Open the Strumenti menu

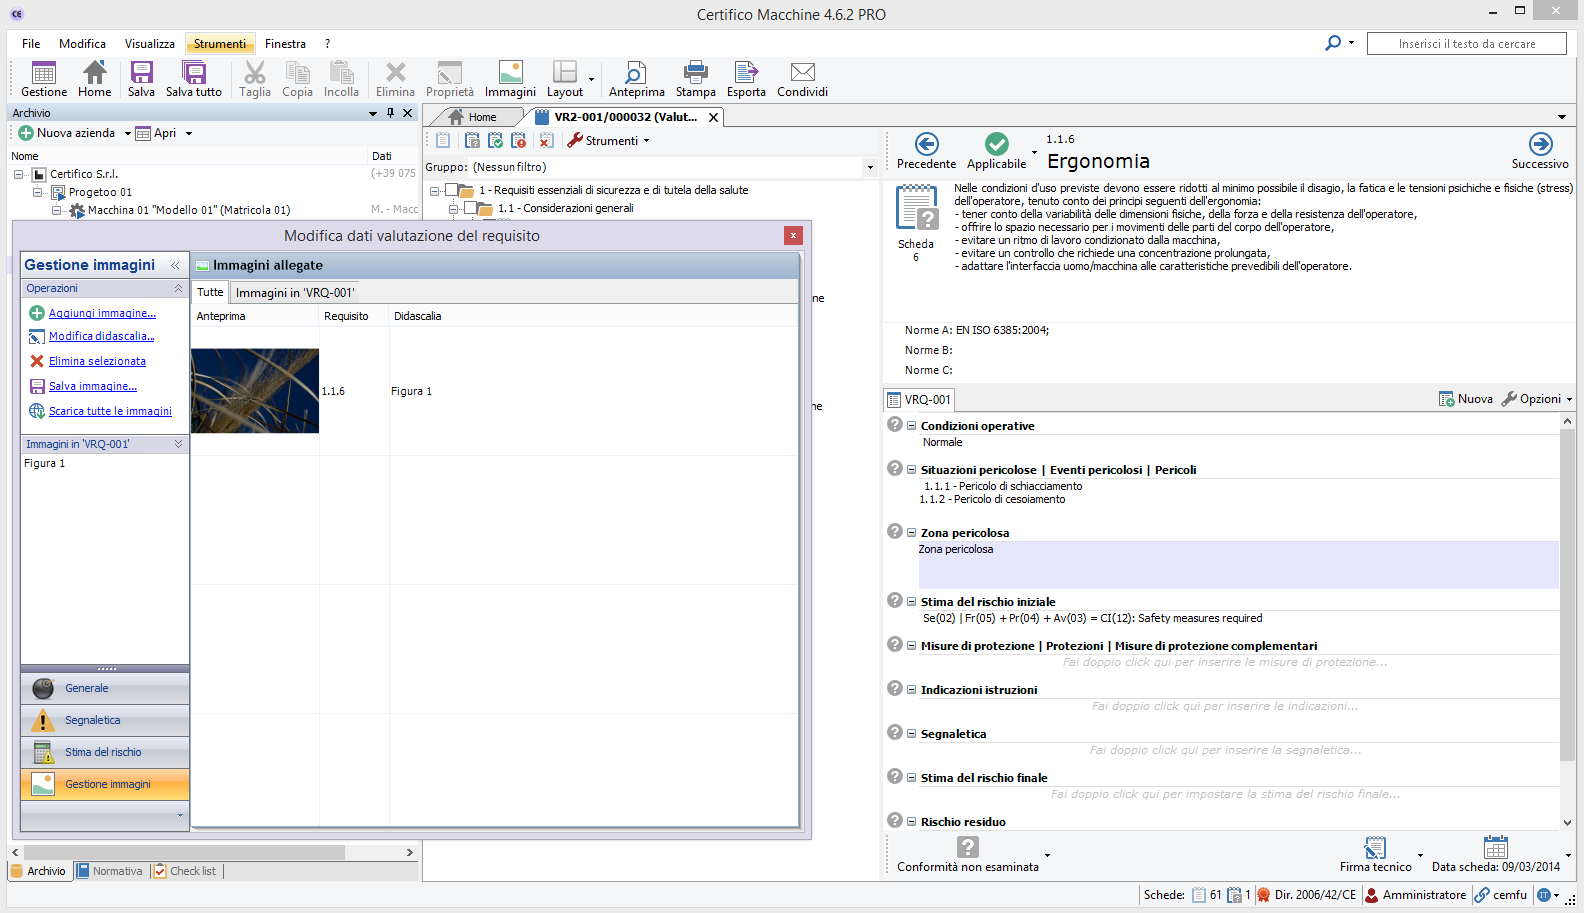pos(220,44)
